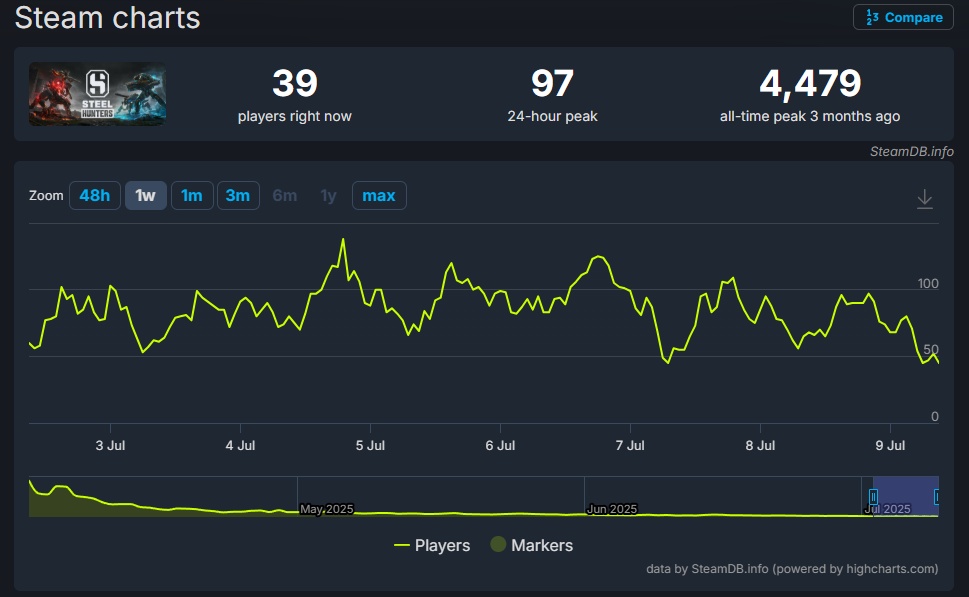Viewport: 969px width, 597px height.
Task: Toggle the Players series legend label
Action: 442,545
